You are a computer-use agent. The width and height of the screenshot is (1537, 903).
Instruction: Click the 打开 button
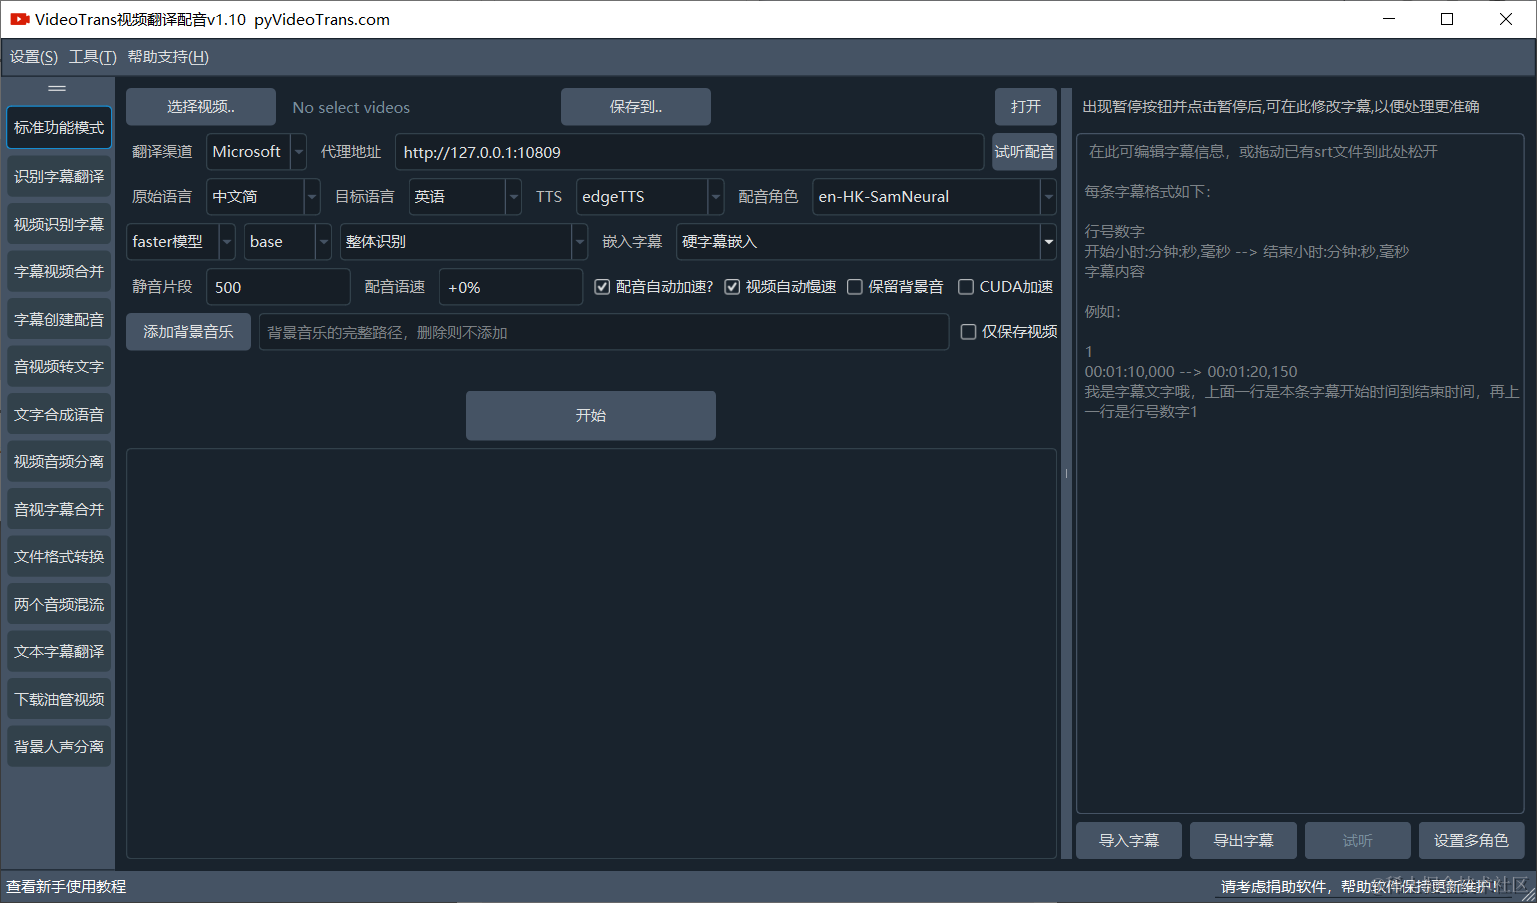(1026, 107)
